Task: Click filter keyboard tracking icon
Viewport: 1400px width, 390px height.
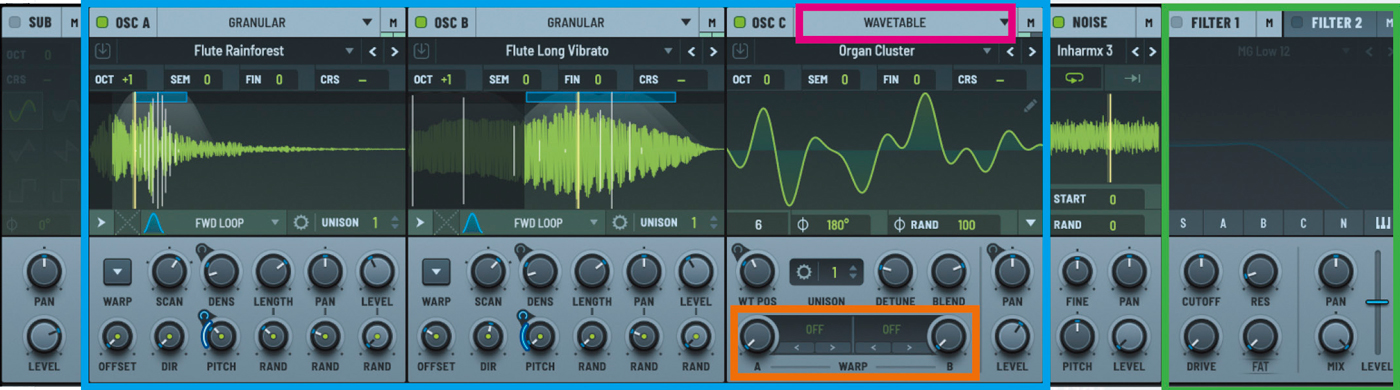Action: coord(1384,223)
